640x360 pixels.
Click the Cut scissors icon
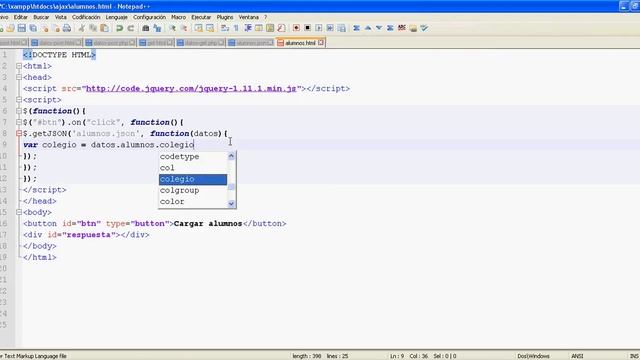[82, 28]
